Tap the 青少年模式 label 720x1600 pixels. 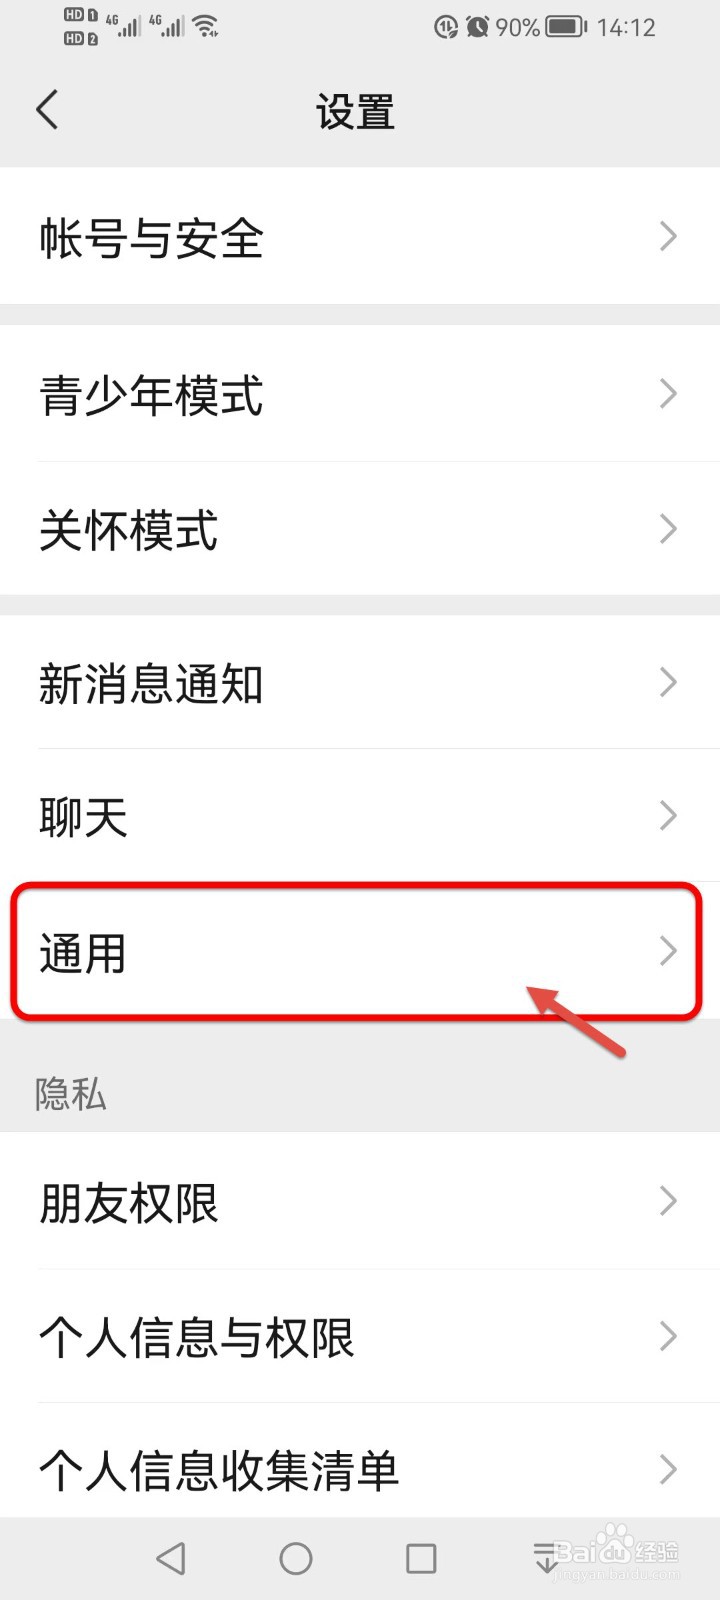[x=151, y=395]
